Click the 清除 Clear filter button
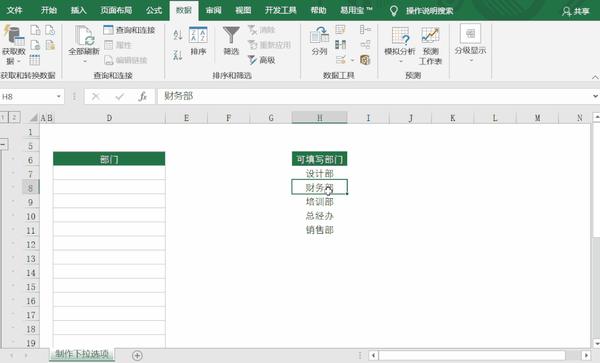The image size is (600, 363). tap(262, 30)
